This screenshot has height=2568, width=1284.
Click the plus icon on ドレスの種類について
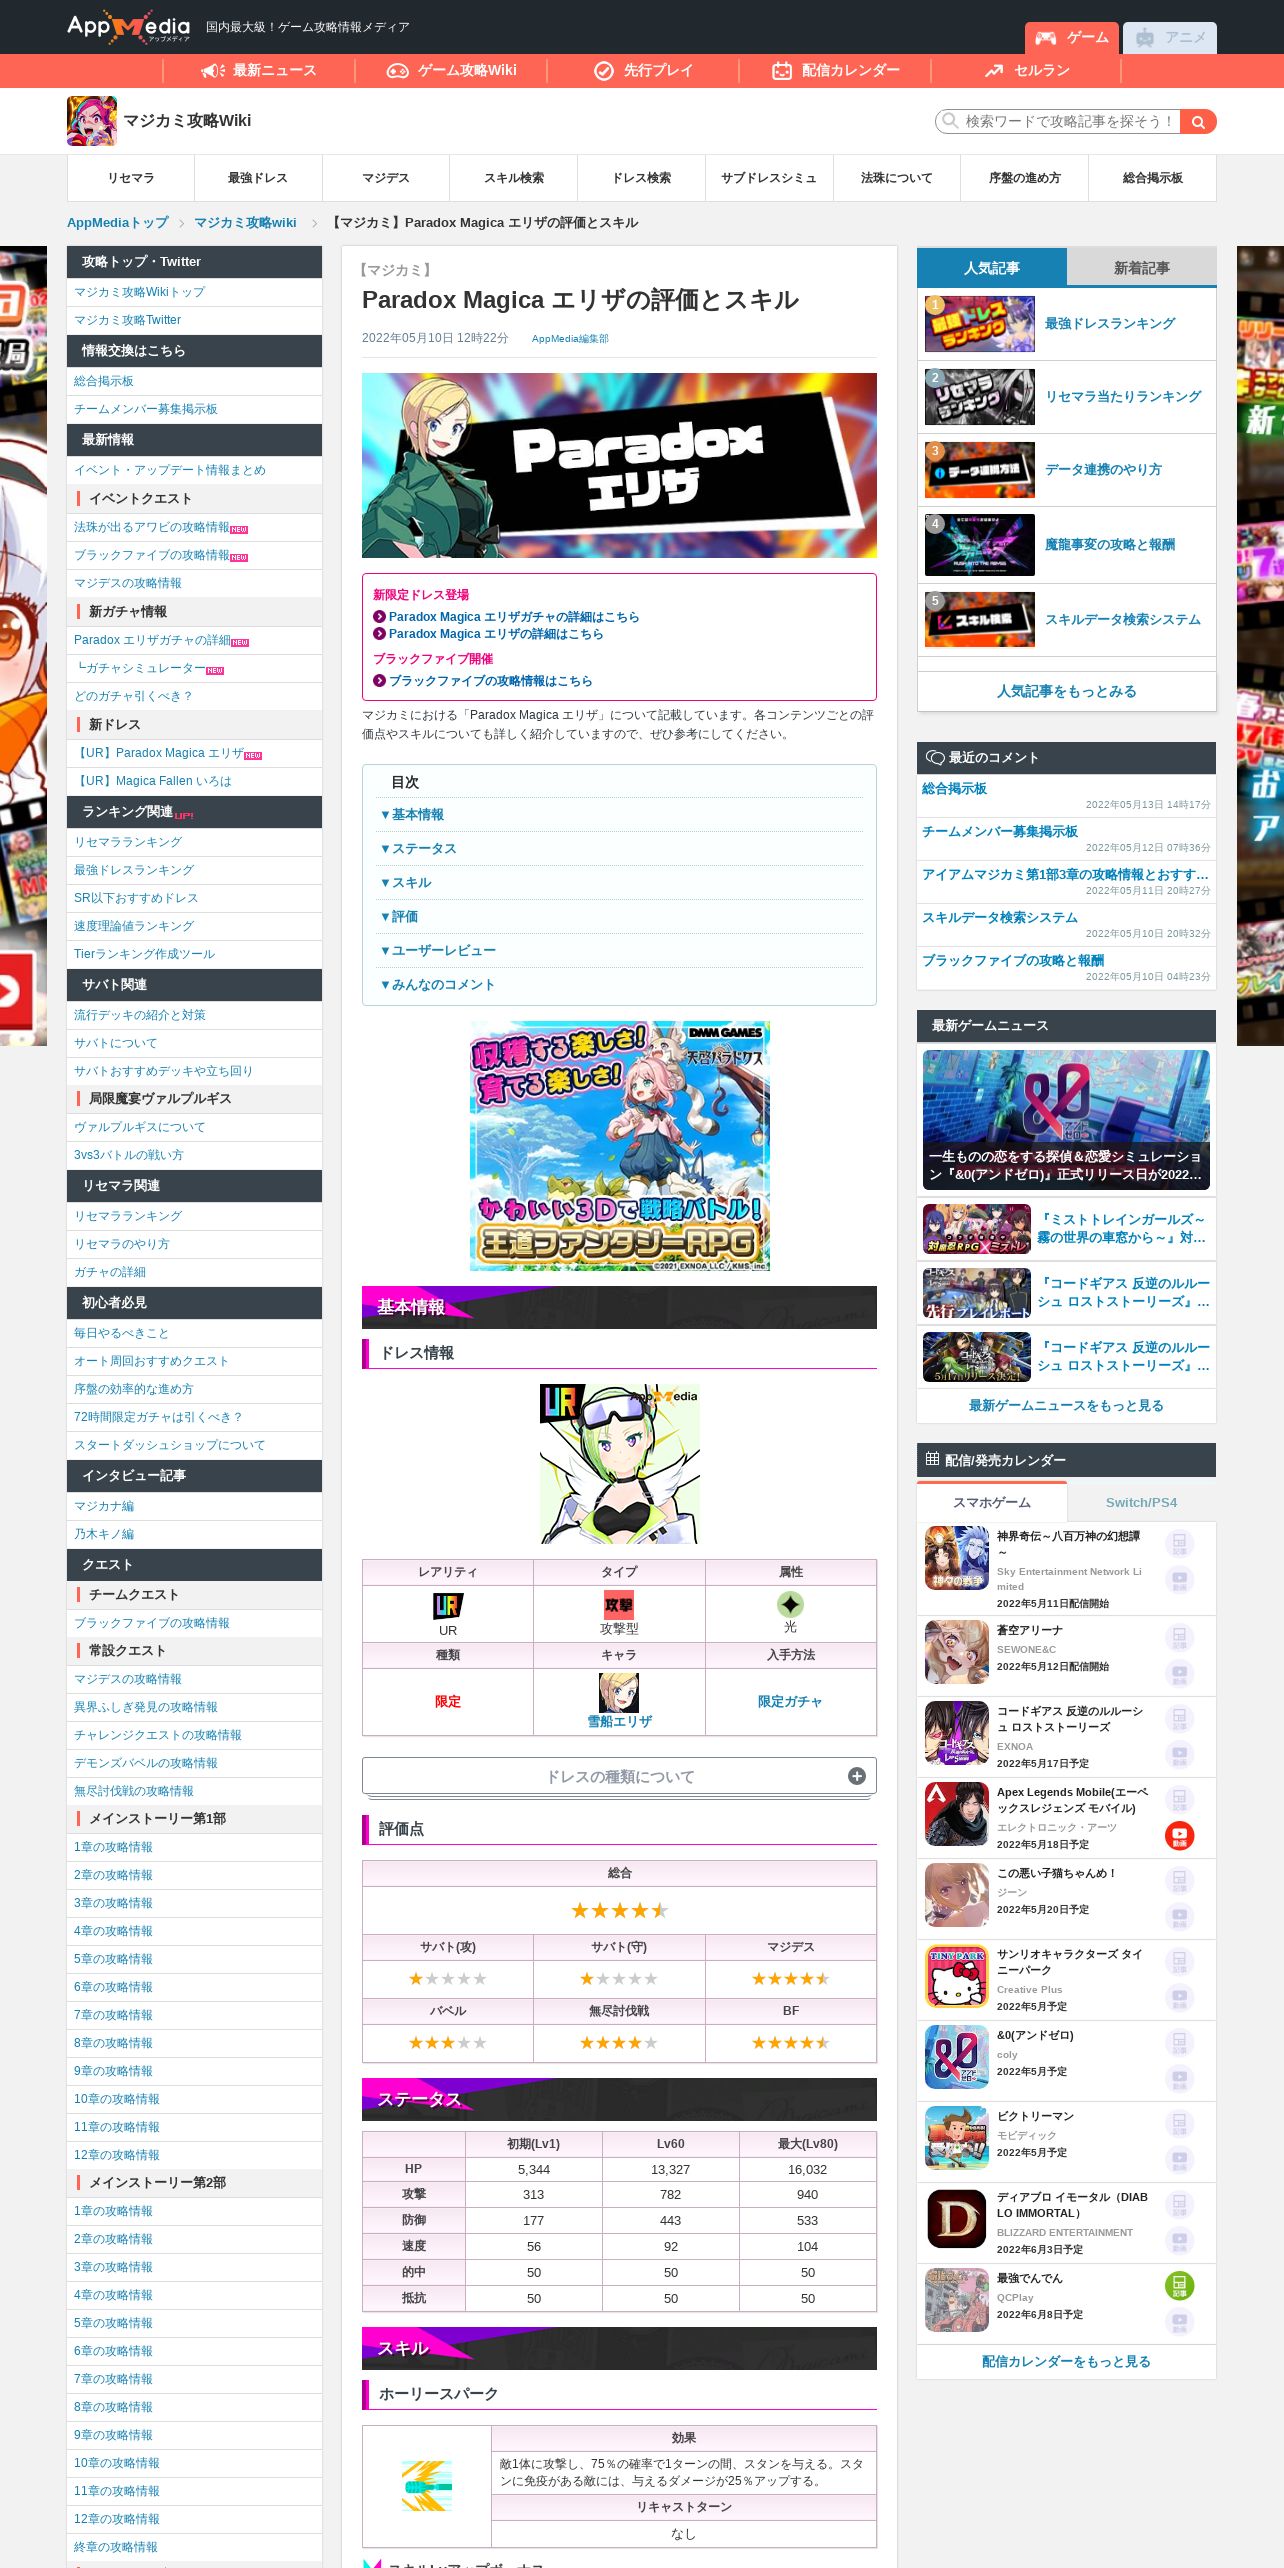857,1776
